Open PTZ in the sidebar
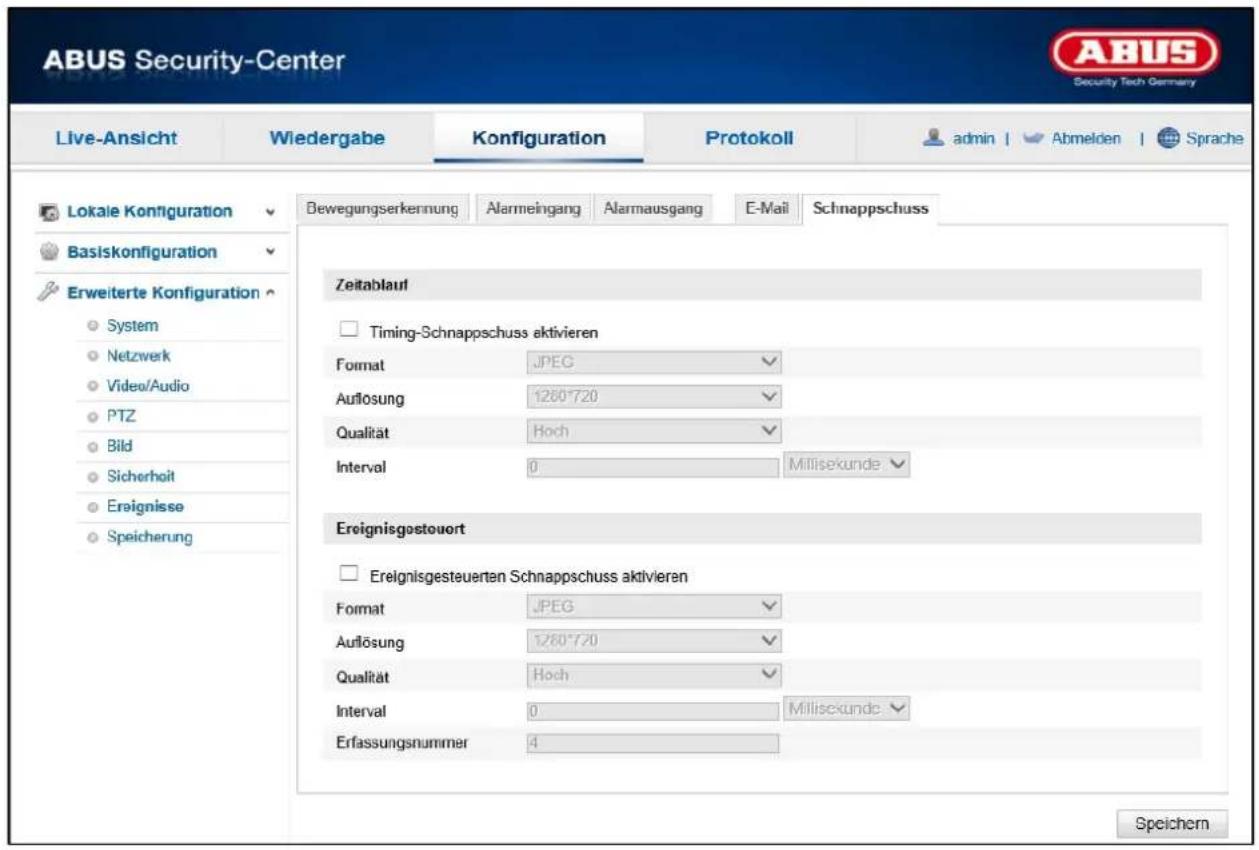 [x=122, y=417]
